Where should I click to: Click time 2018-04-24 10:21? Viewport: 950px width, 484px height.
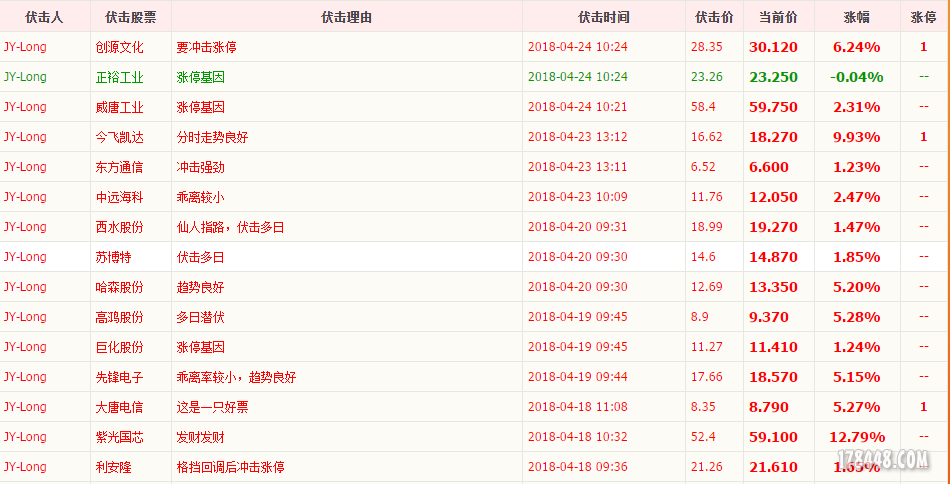click(578, 107)
